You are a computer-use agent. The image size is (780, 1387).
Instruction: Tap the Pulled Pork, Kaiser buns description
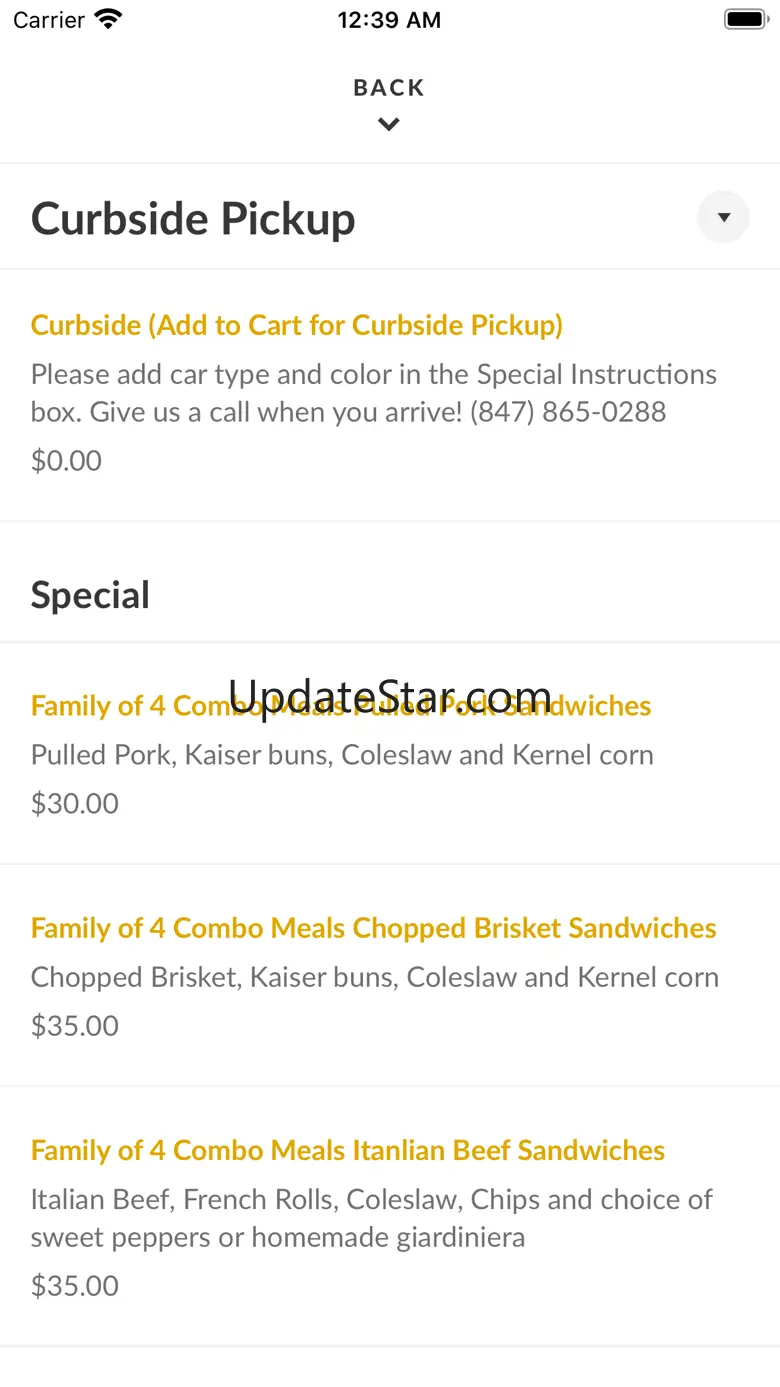[342, 755]
